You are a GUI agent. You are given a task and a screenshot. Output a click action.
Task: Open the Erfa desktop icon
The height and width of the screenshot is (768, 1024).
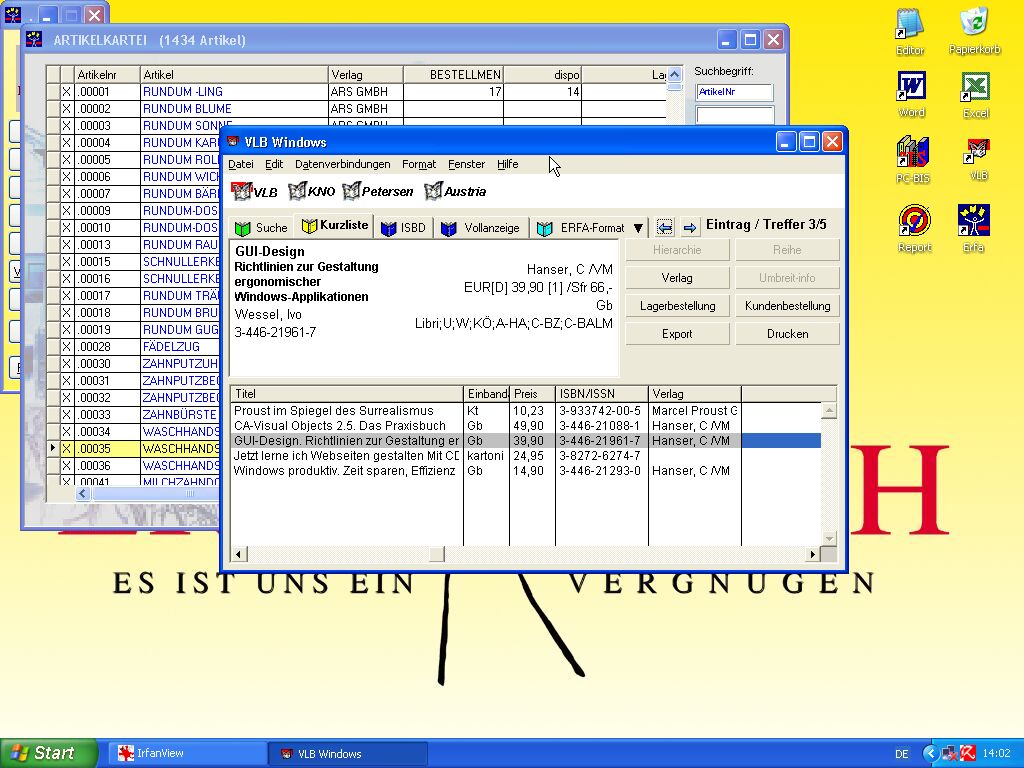click(x=974, y=228)
